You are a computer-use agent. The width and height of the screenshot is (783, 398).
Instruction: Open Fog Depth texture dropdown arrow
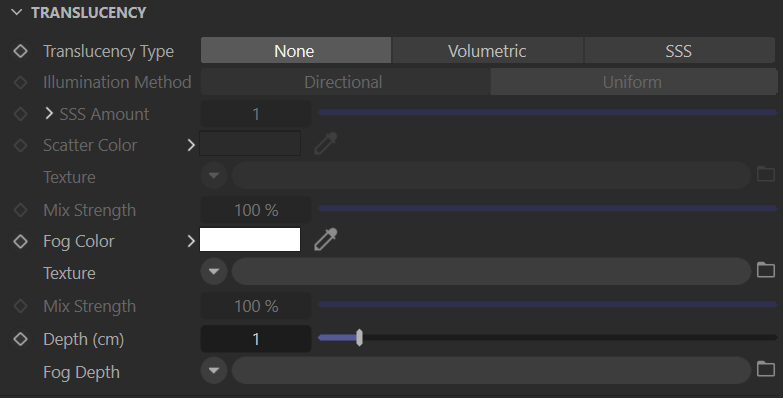click(214, 370)
